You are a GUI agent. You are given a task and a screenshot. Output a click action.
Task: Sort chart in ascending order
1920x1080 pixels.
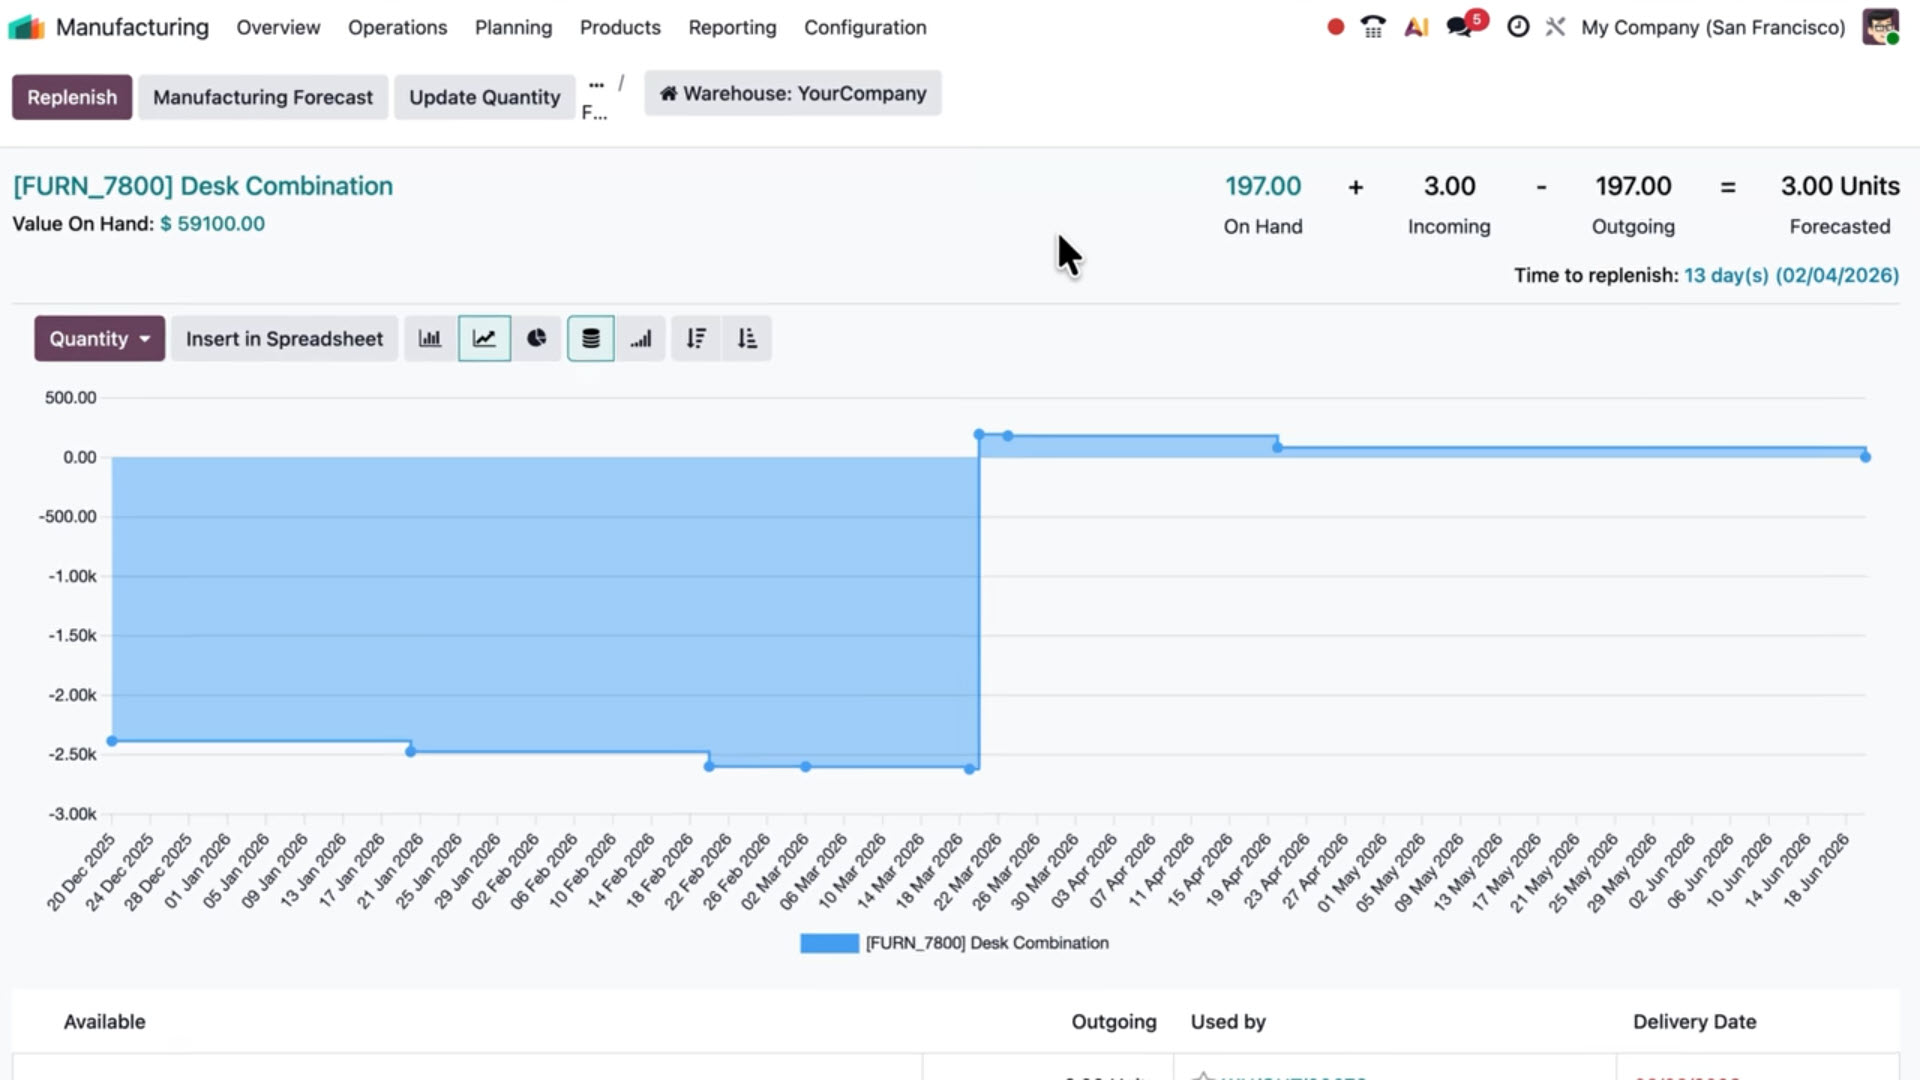747,338
